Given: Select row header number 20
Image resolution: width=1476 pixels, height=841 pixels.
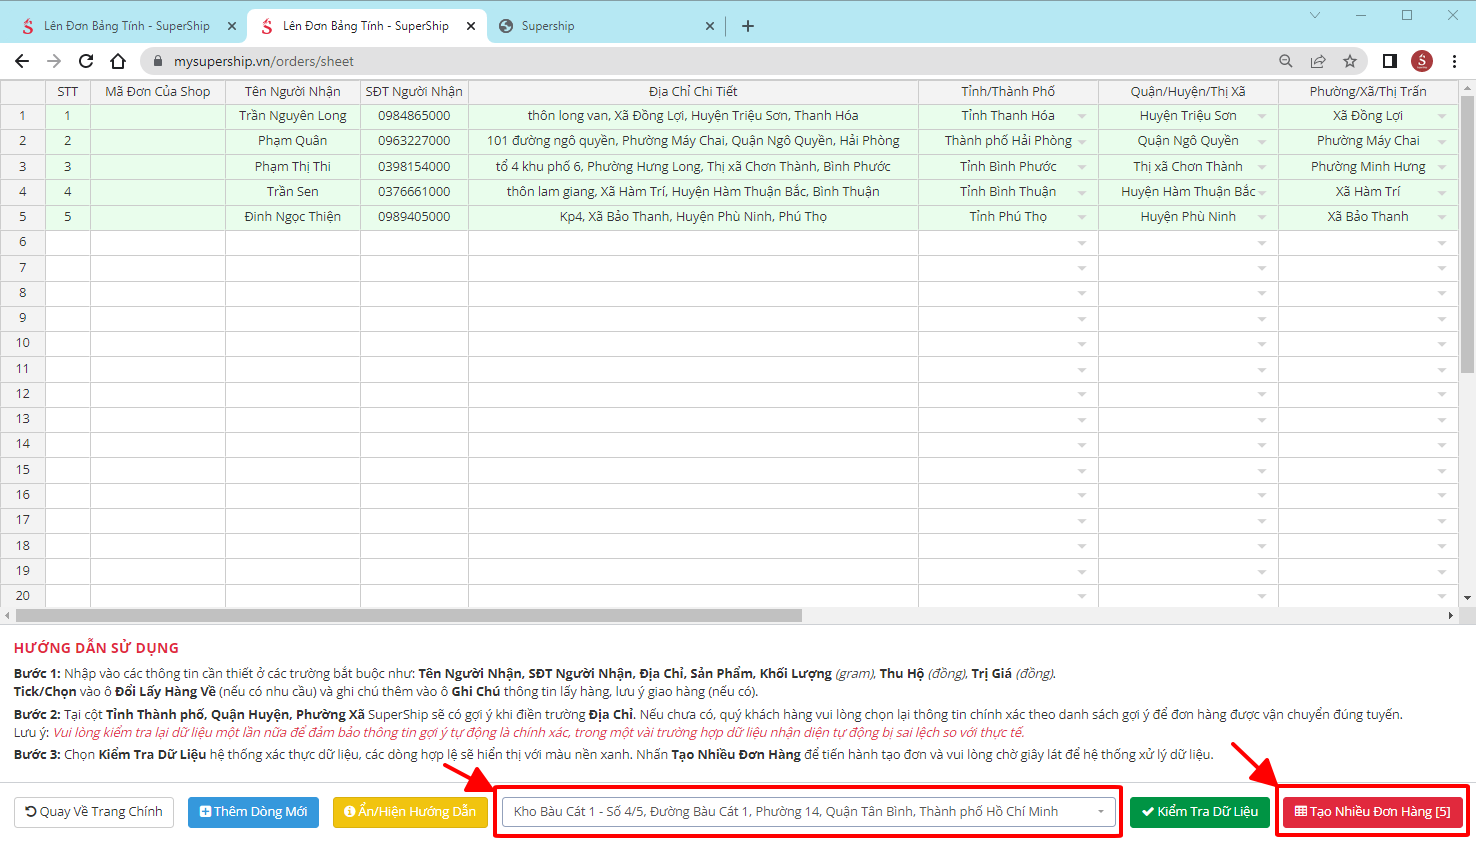Looking at the screenshot, I should pyautogui.click(x=23, y=595).
